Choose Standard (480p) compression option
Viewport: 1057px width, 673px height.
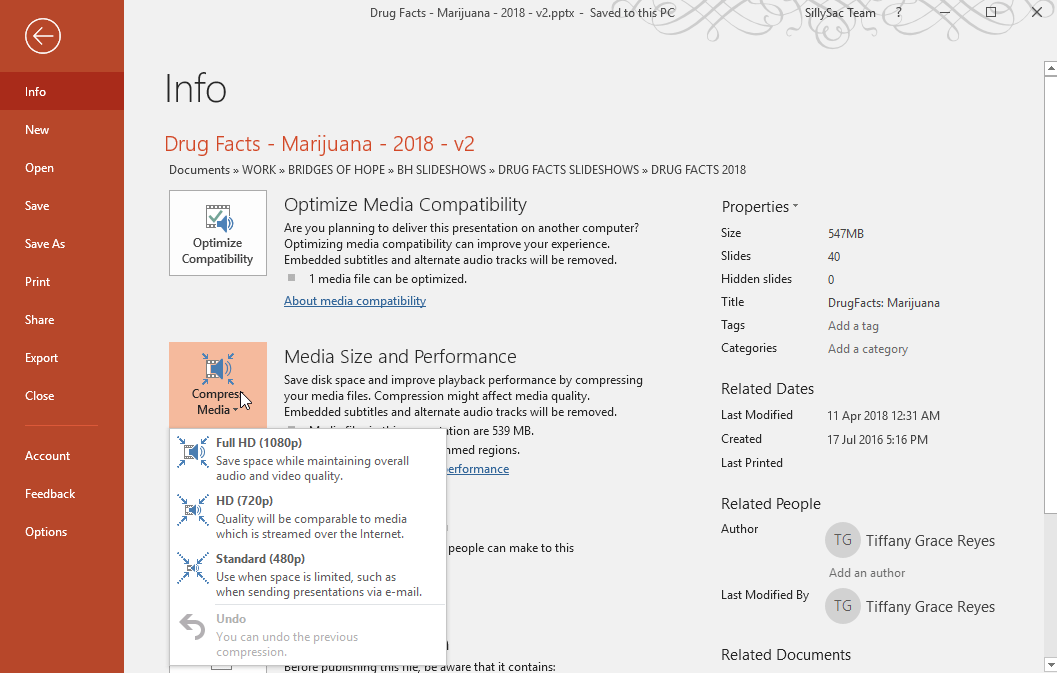pyautogui.click(x=308, y=575)
